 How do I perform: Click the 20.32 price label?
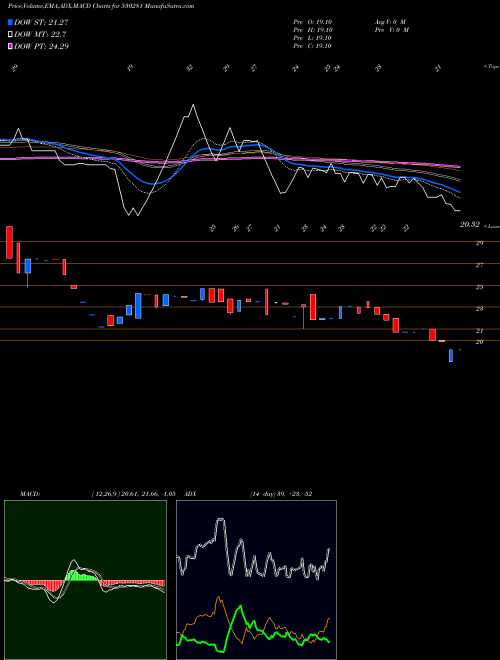point(470,225)
